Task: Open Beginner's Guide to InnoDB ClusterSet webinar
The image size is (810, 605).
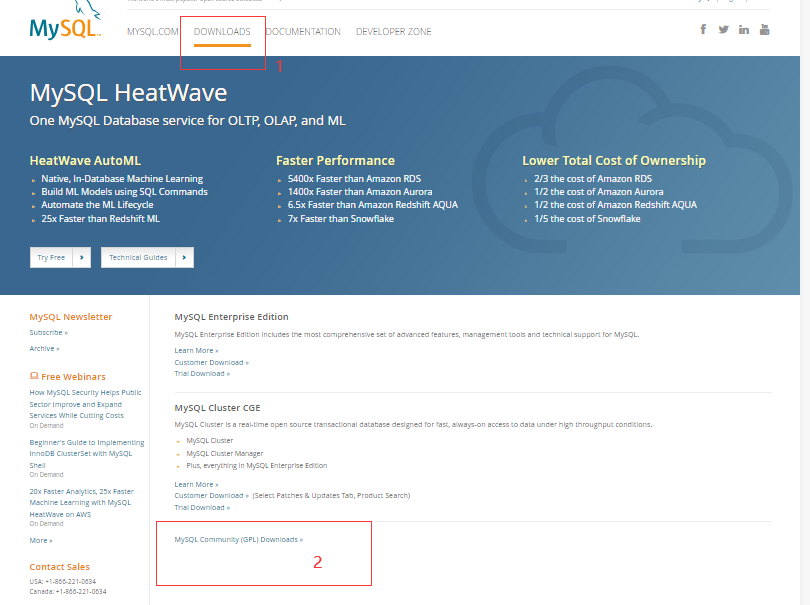Action: click(87, 454)
